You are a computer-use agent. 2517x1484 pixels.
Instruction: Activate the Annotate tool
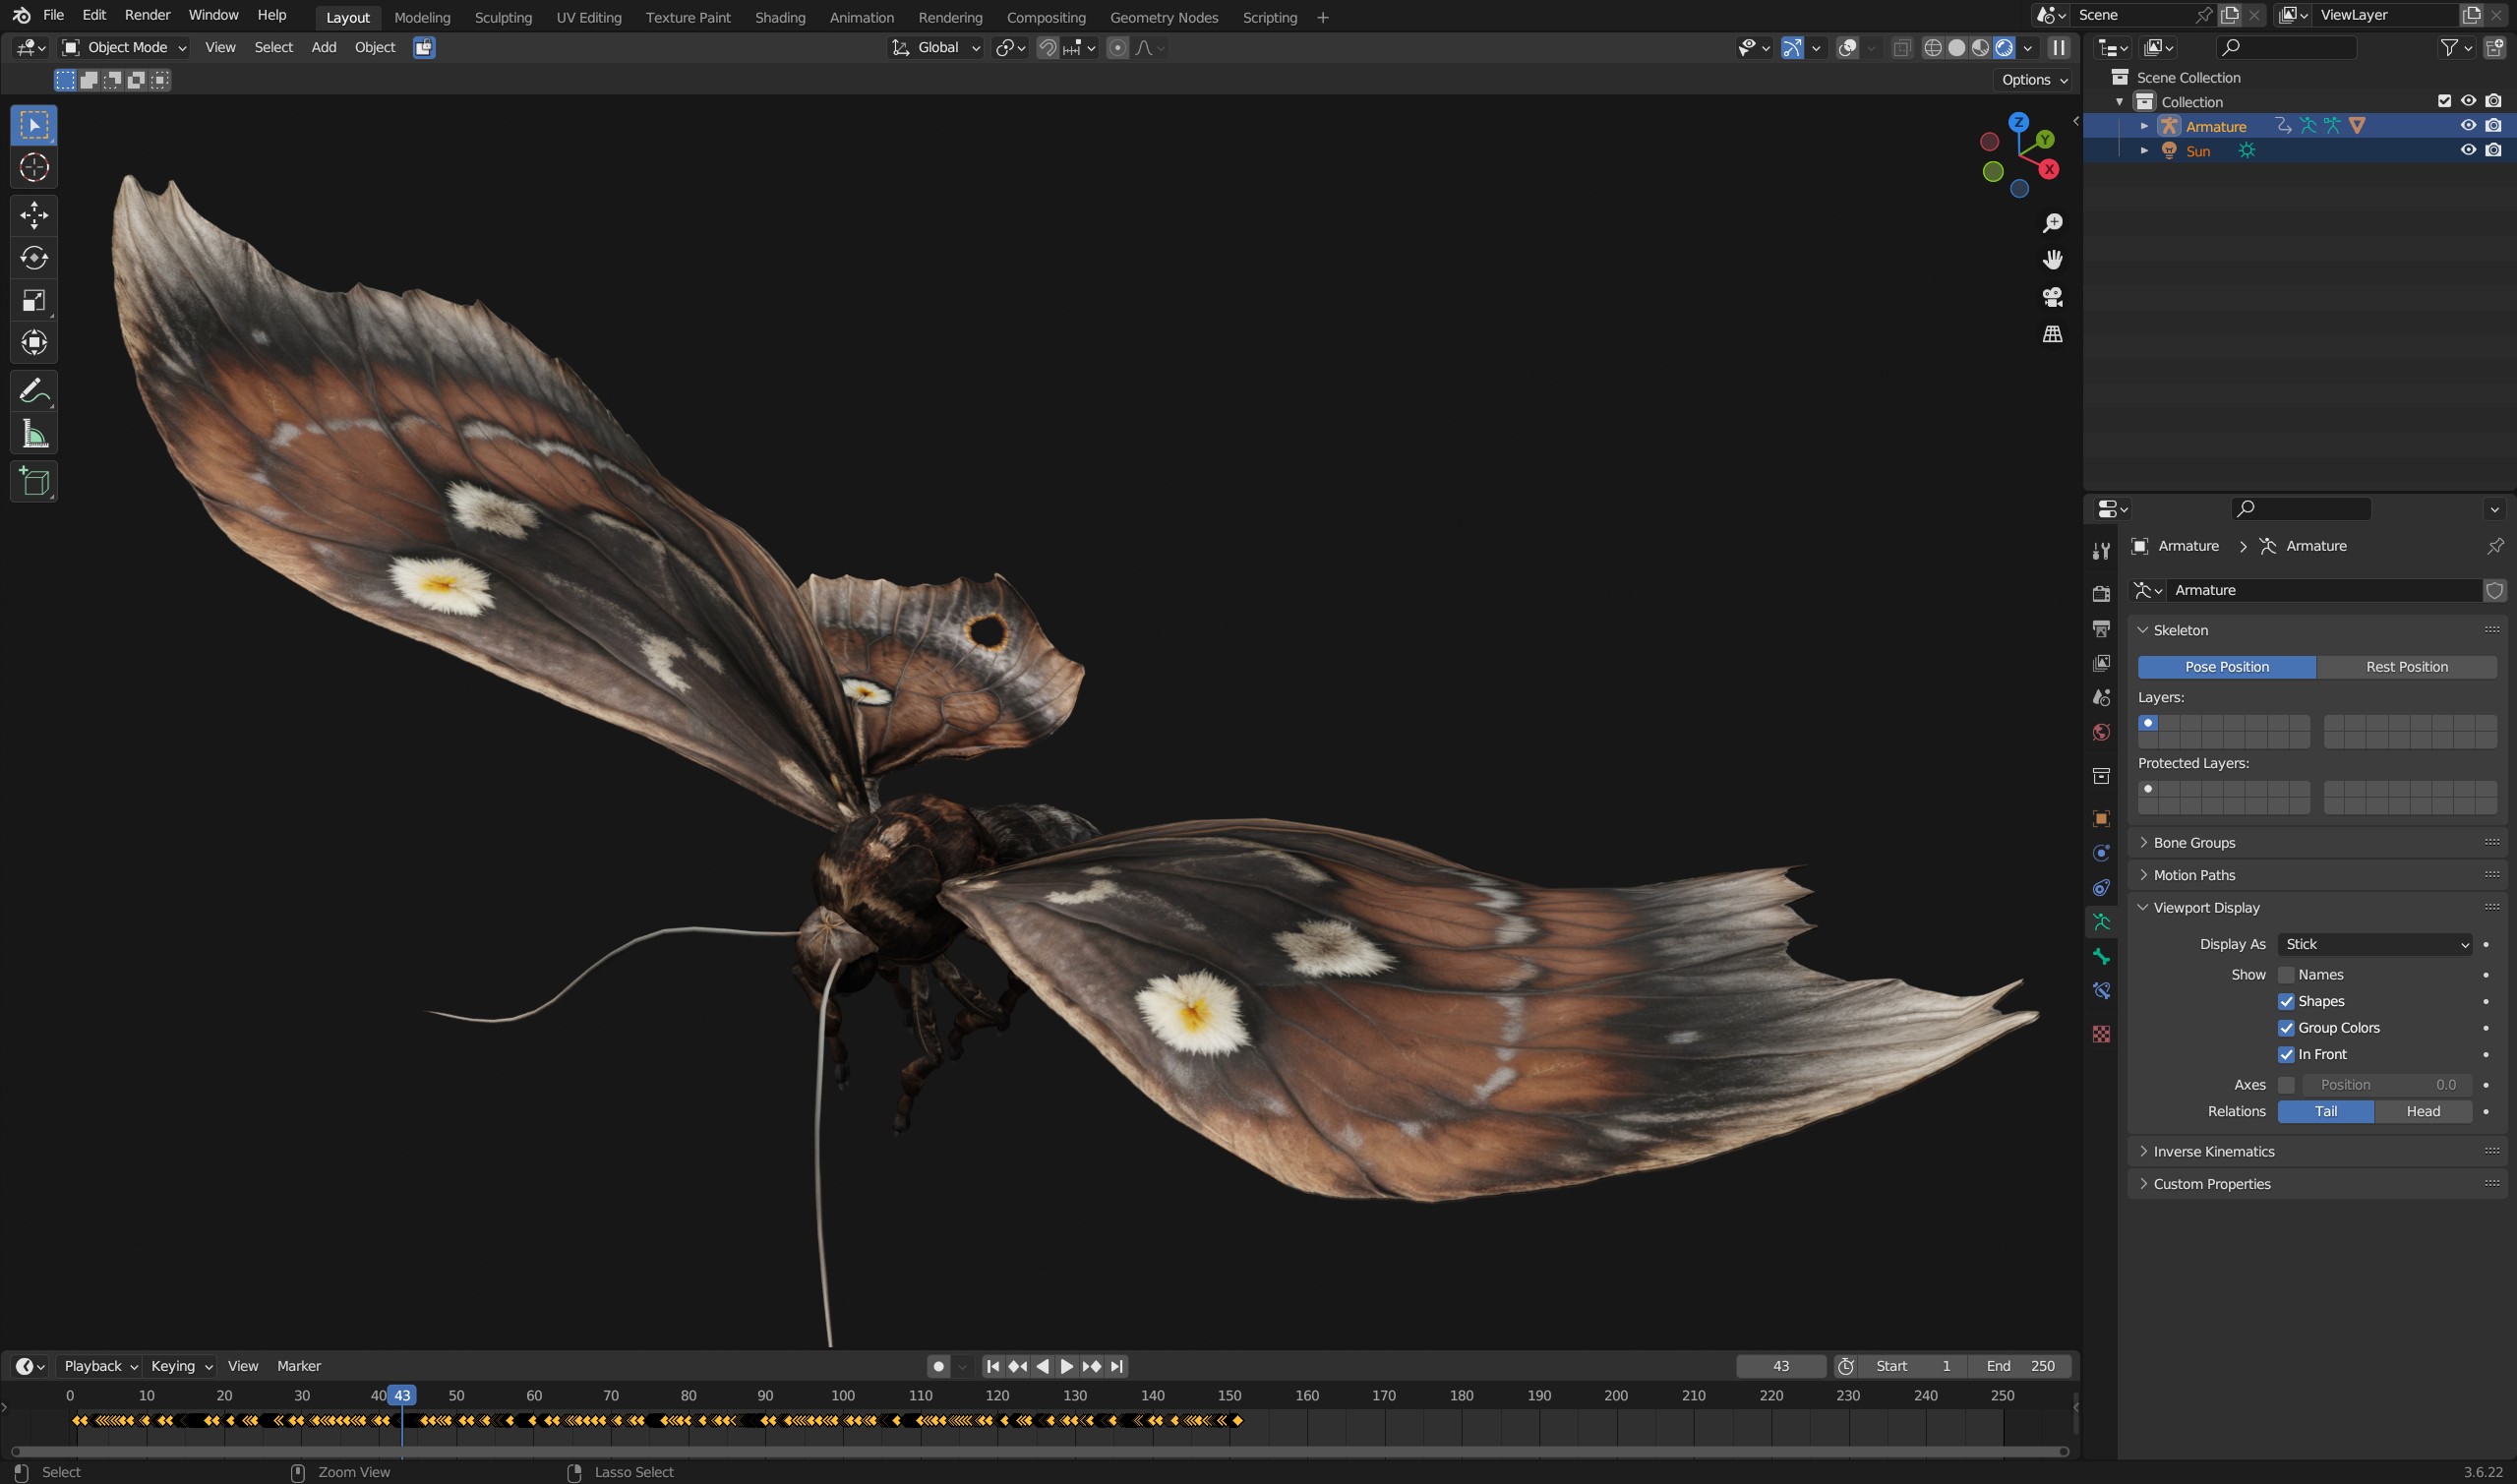(34, 391)
